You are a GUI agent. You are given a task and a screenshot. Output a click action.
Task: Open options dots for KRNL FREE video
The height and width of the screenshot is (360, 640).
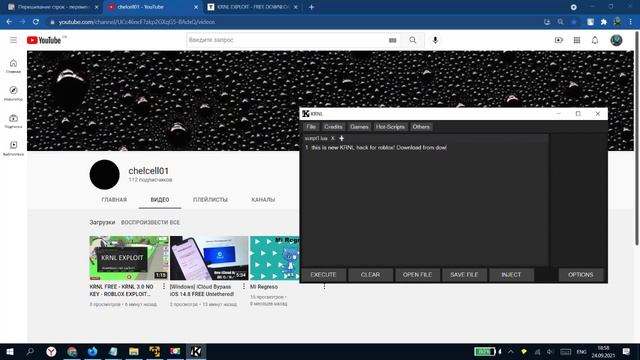[164, 287]
